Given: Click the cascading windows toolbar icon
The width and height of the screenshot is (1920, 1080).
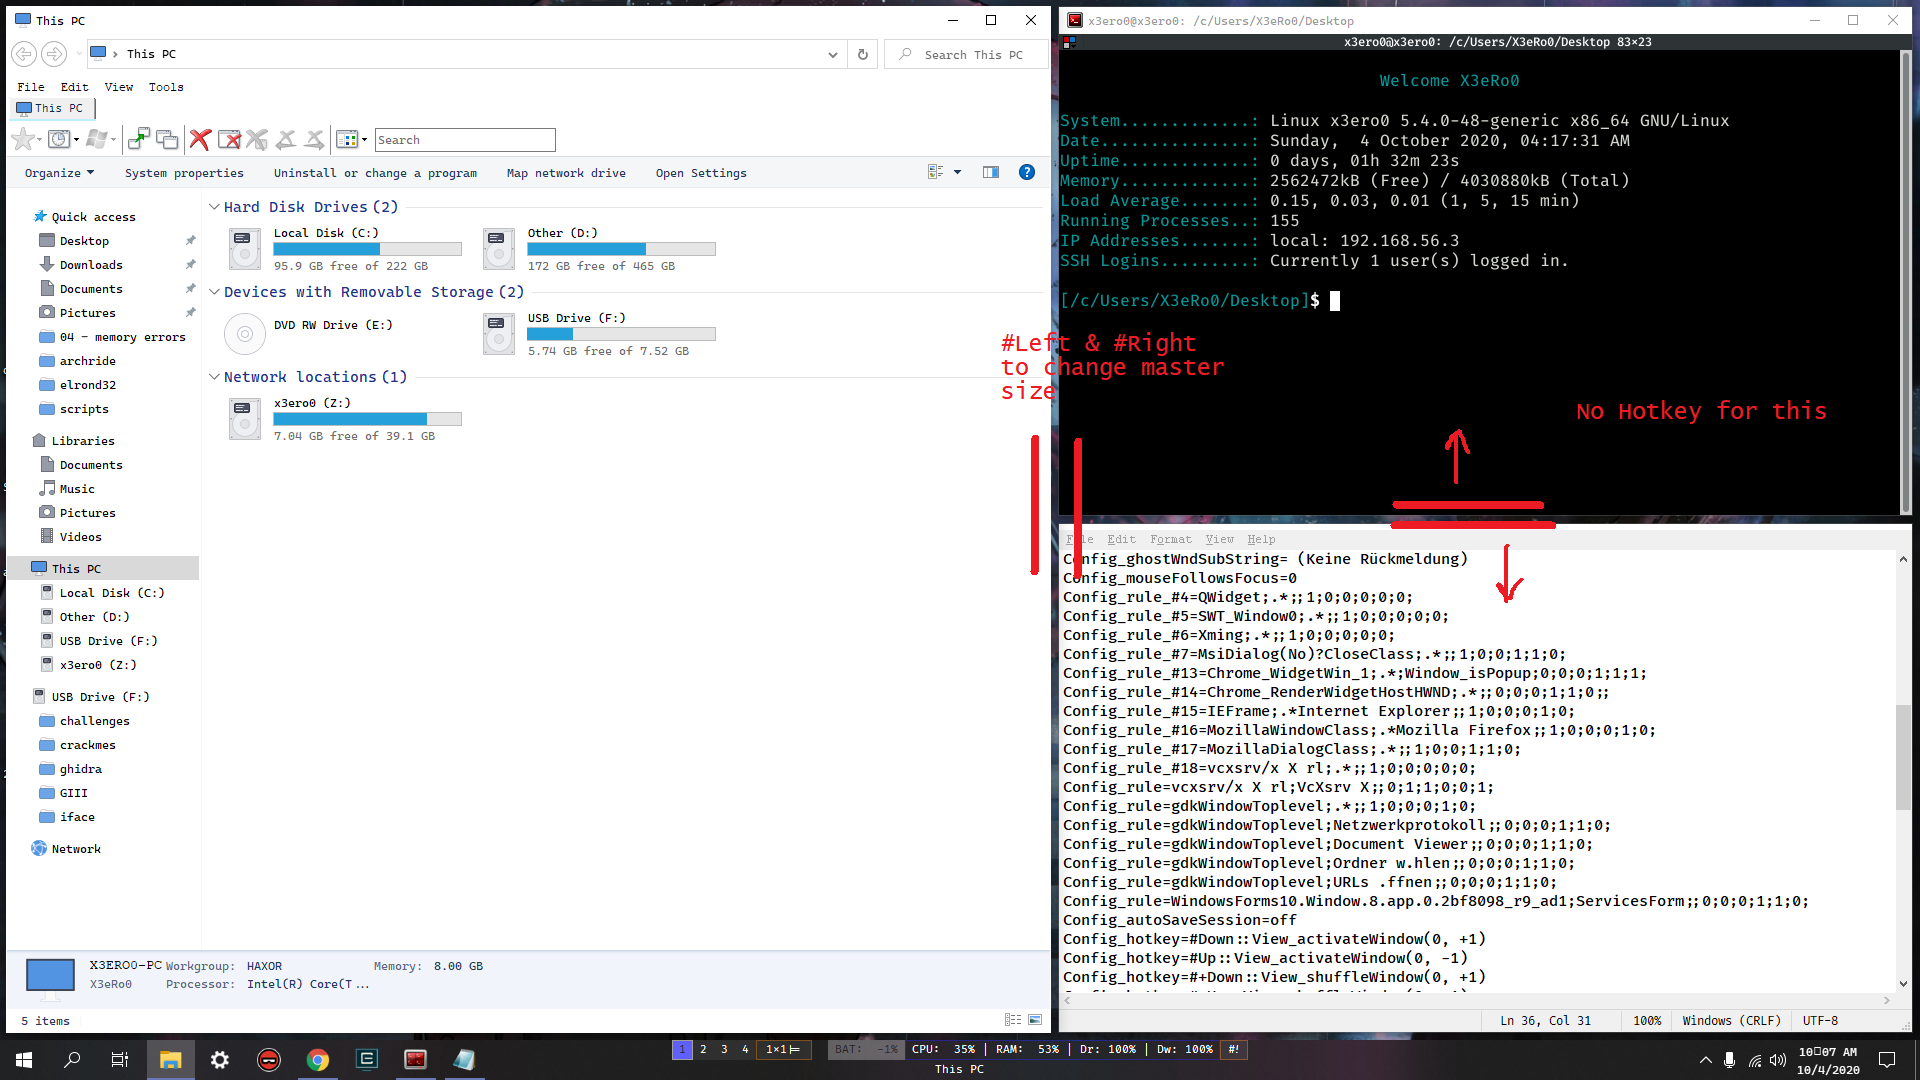Looking at the screenshot, I should 167,140.
